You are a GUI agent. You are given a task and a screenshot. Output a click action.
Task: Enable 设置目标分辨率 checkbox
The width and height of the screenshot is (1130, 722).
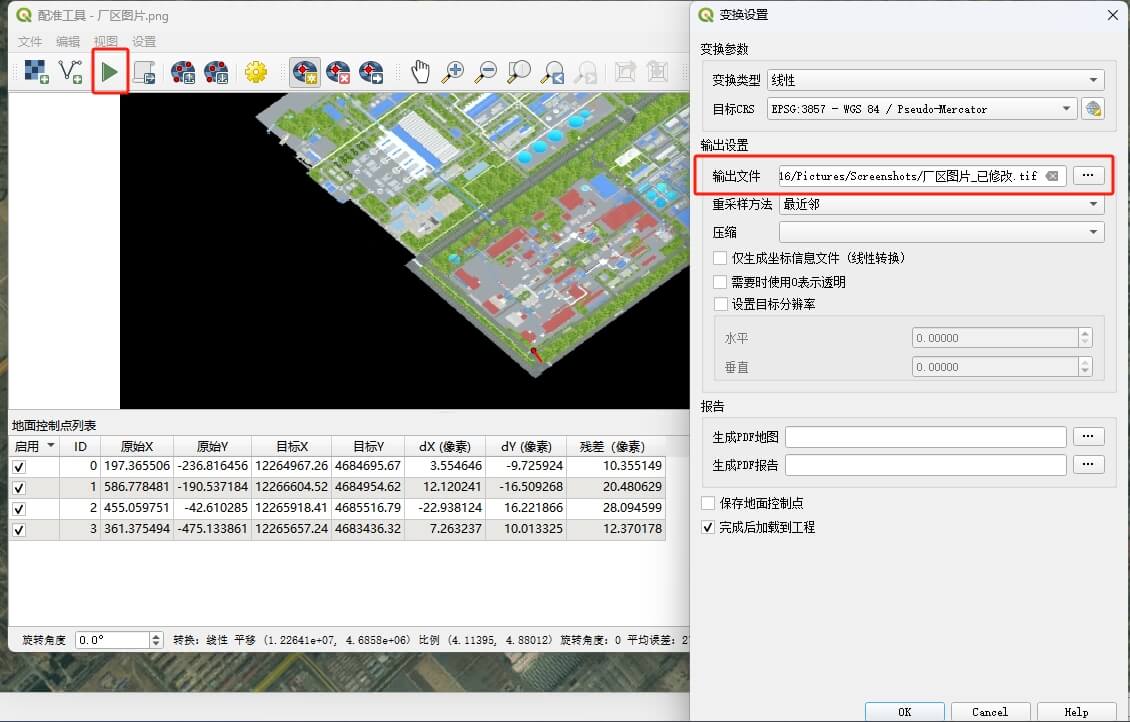tap(720, 304)
